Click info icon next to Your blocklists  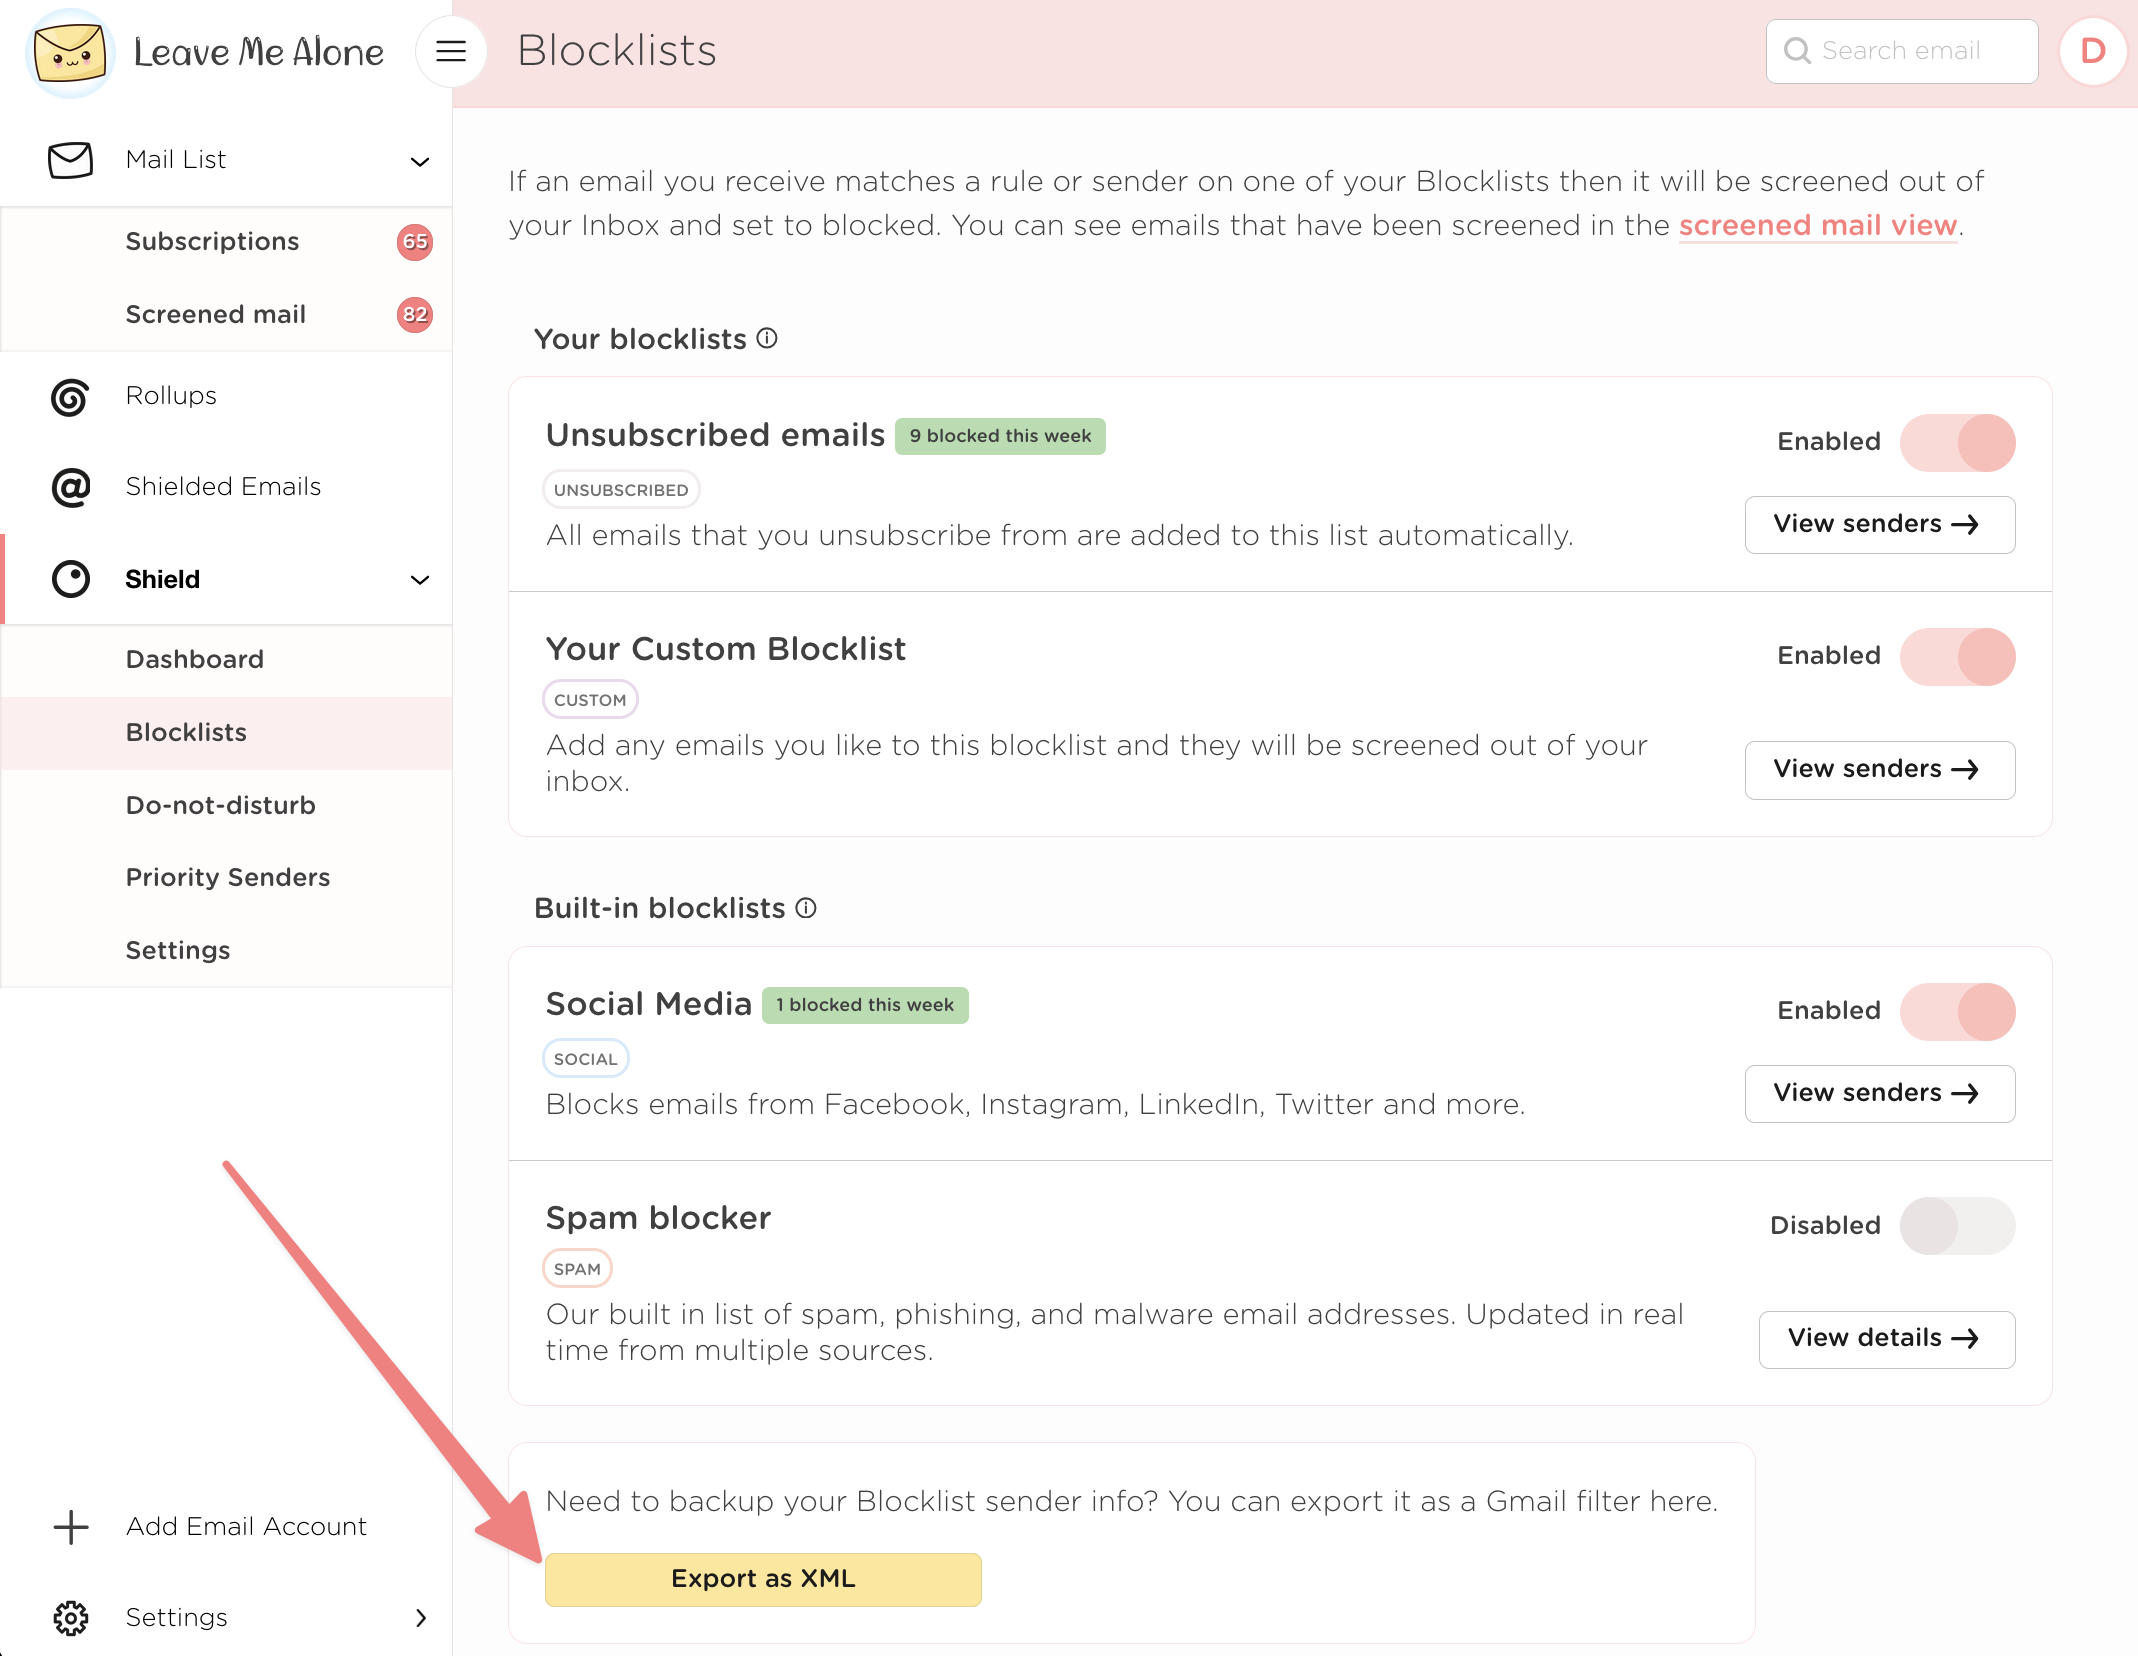pos(767,339)
